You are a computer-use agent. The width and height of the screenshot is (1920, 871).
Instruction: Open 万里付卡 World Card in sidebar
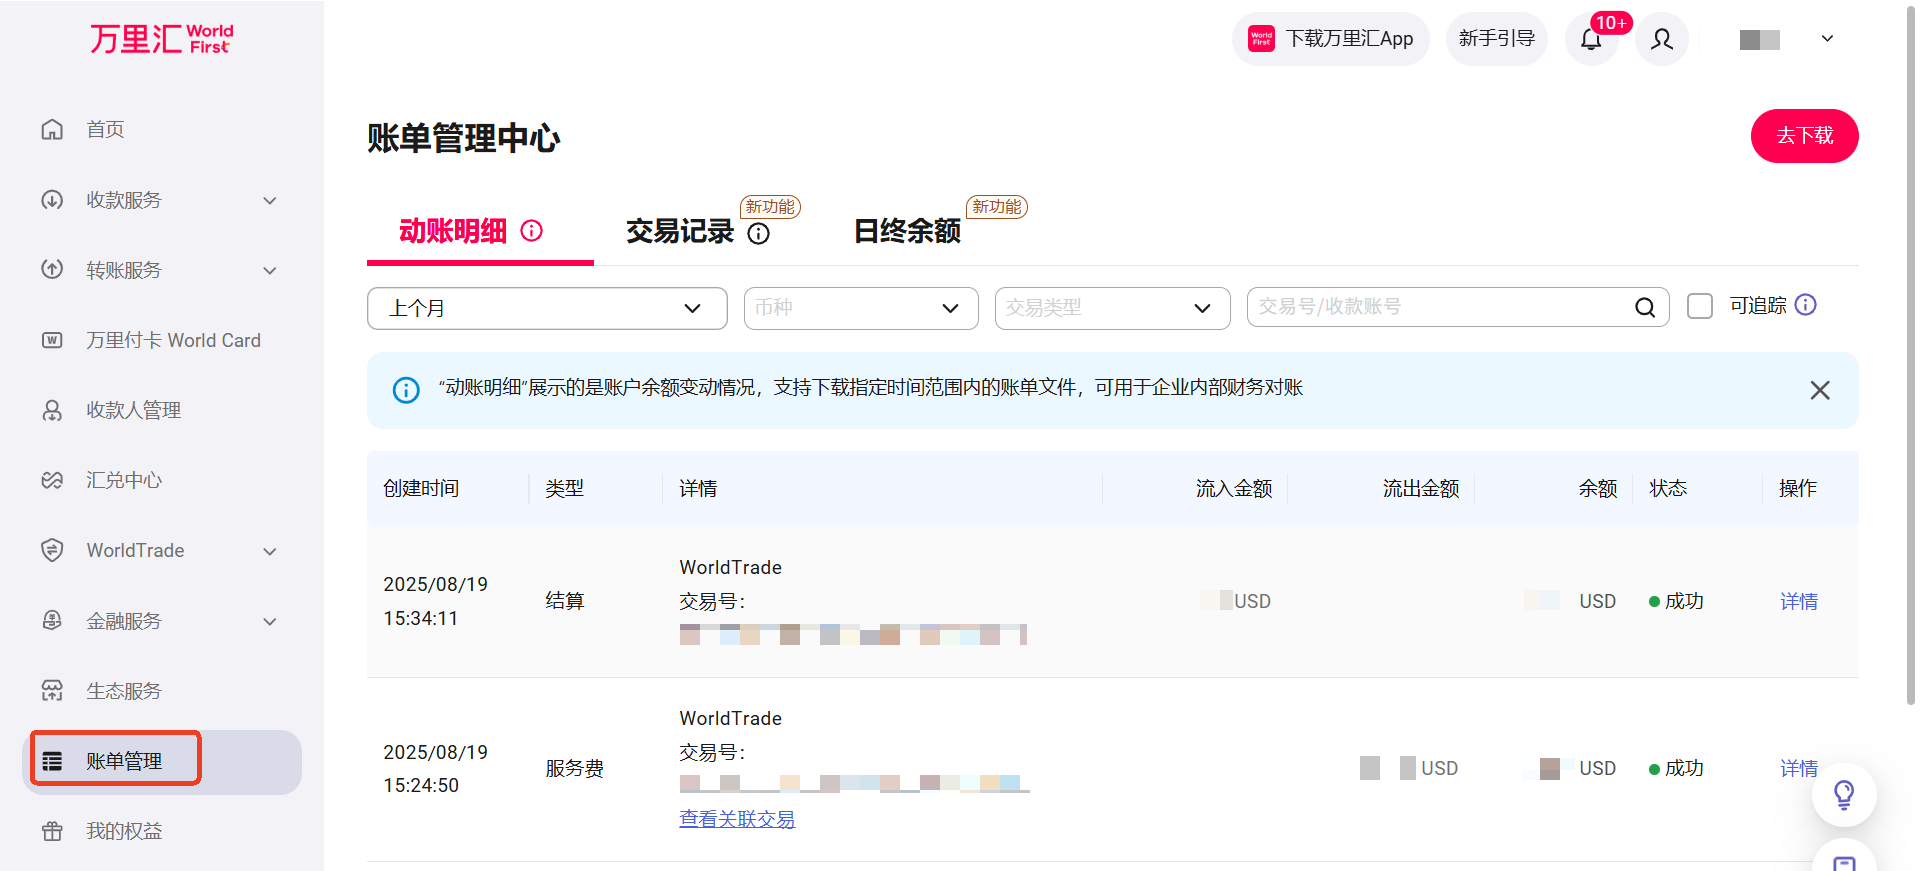[172, 340]
